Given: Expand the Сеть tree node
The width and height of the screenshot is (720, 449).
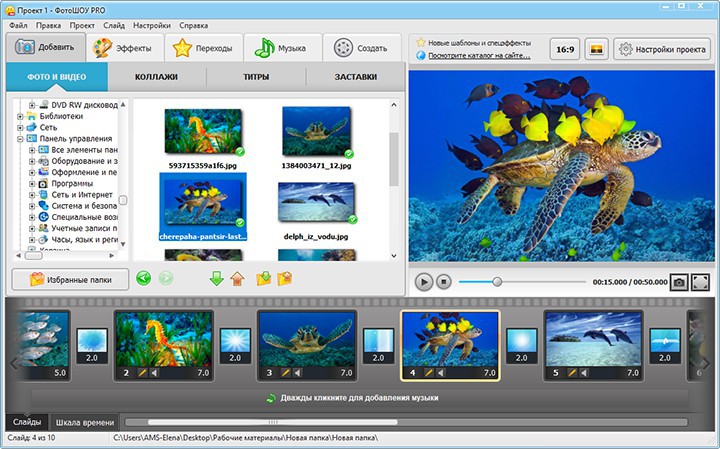Looking at the screenshot, I should (20, 127).
